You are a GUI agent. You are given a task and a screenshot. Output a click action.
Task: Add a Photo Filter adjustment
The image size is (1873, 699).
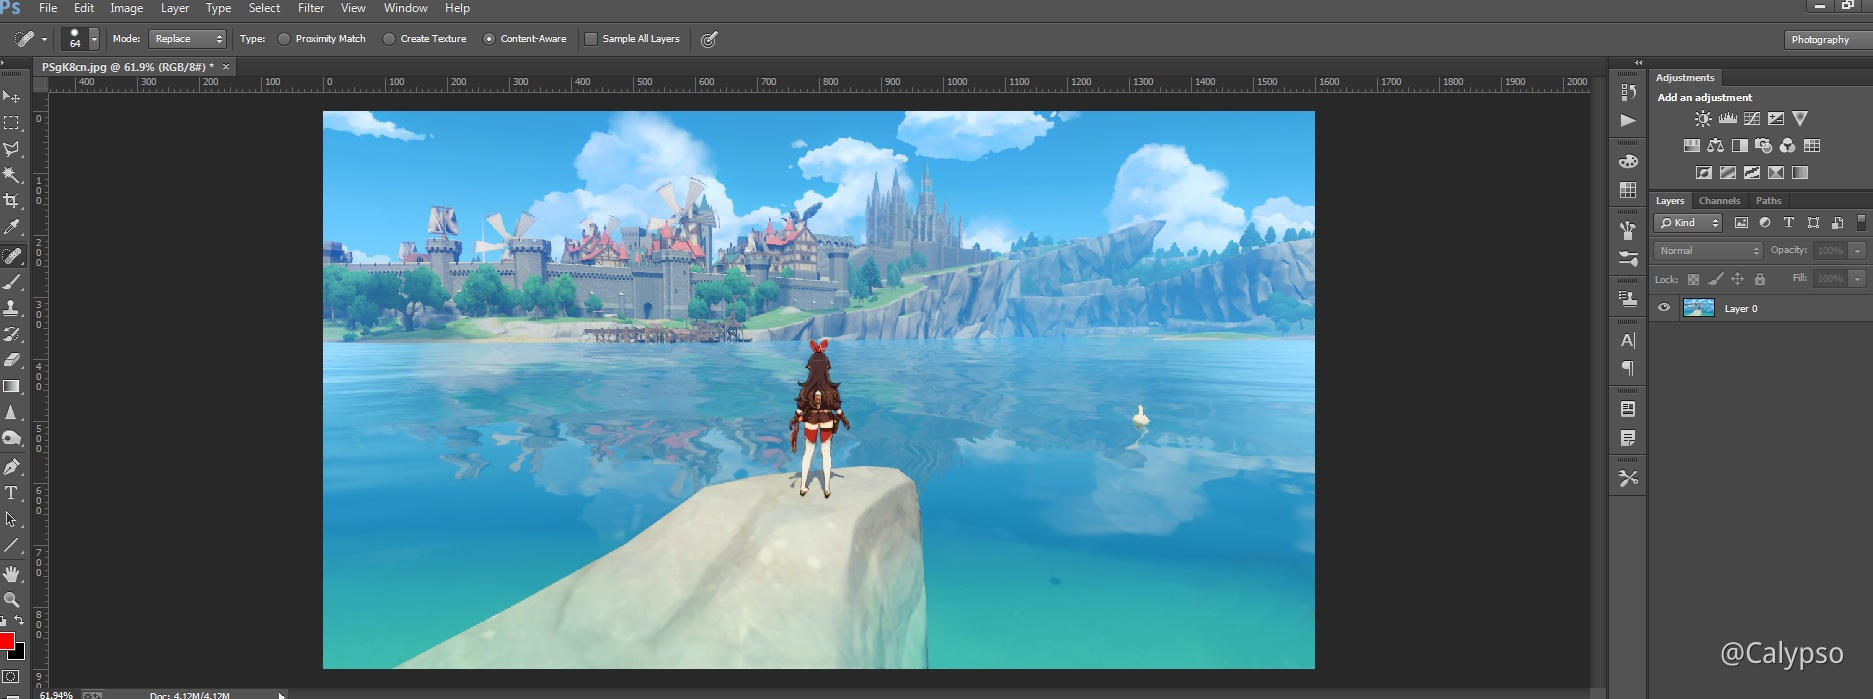click(1763, 145)
